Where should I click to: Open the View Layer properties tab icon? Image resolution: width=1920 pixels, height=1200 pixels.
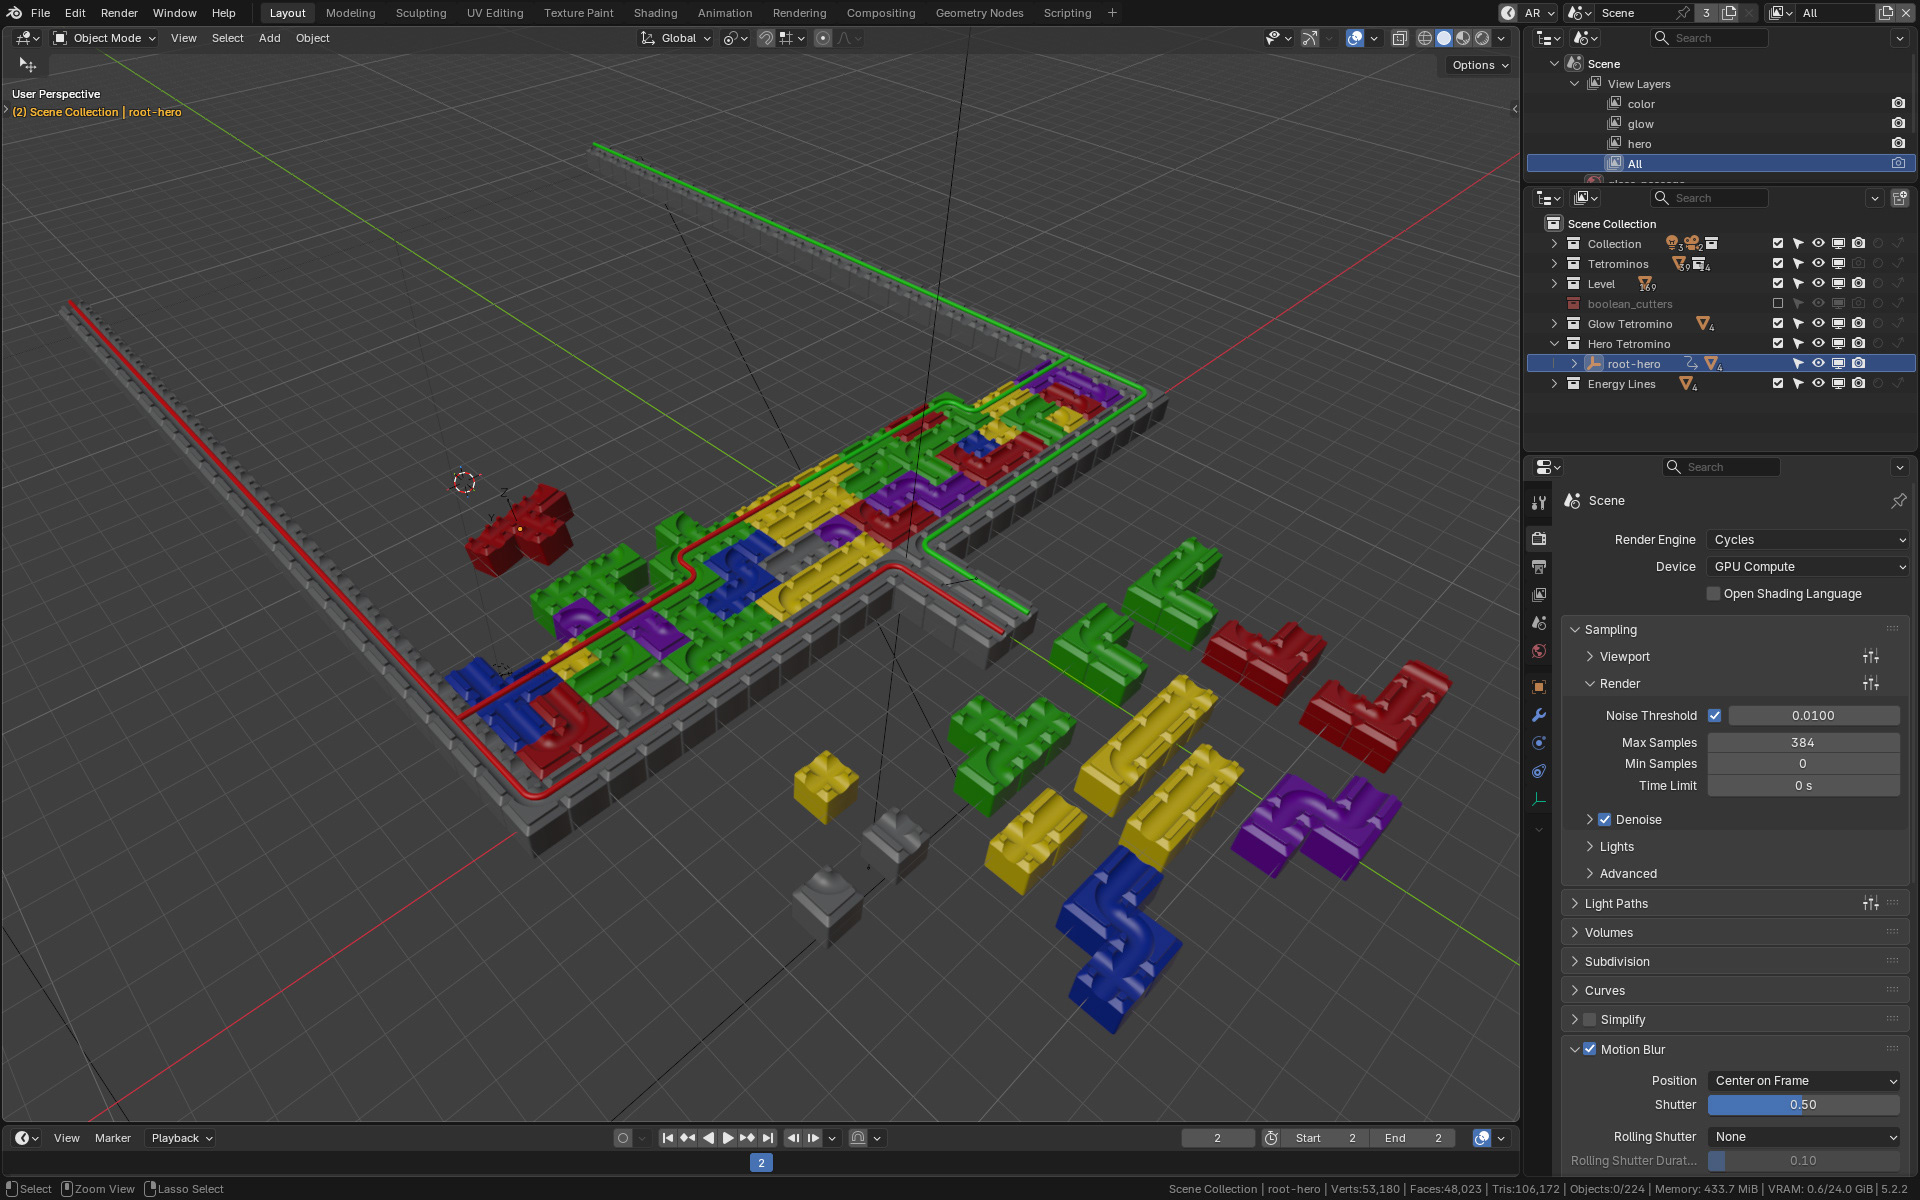[x=1539, y=595]
